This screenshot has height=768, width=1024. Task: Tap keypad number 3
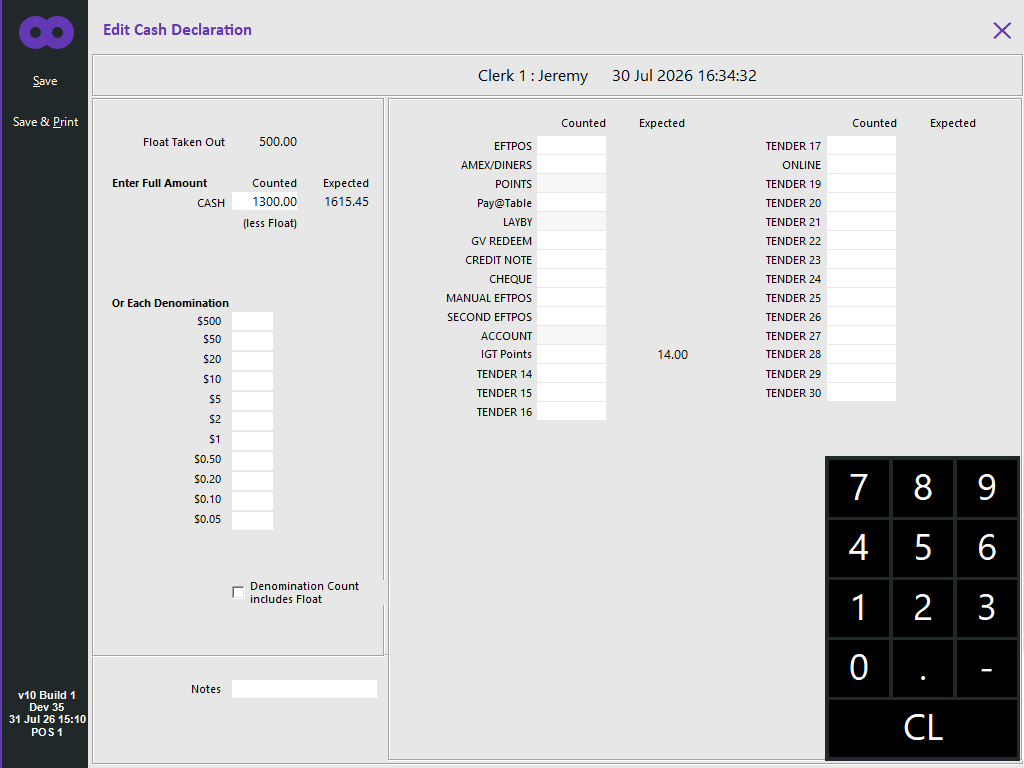coord(987,607)
